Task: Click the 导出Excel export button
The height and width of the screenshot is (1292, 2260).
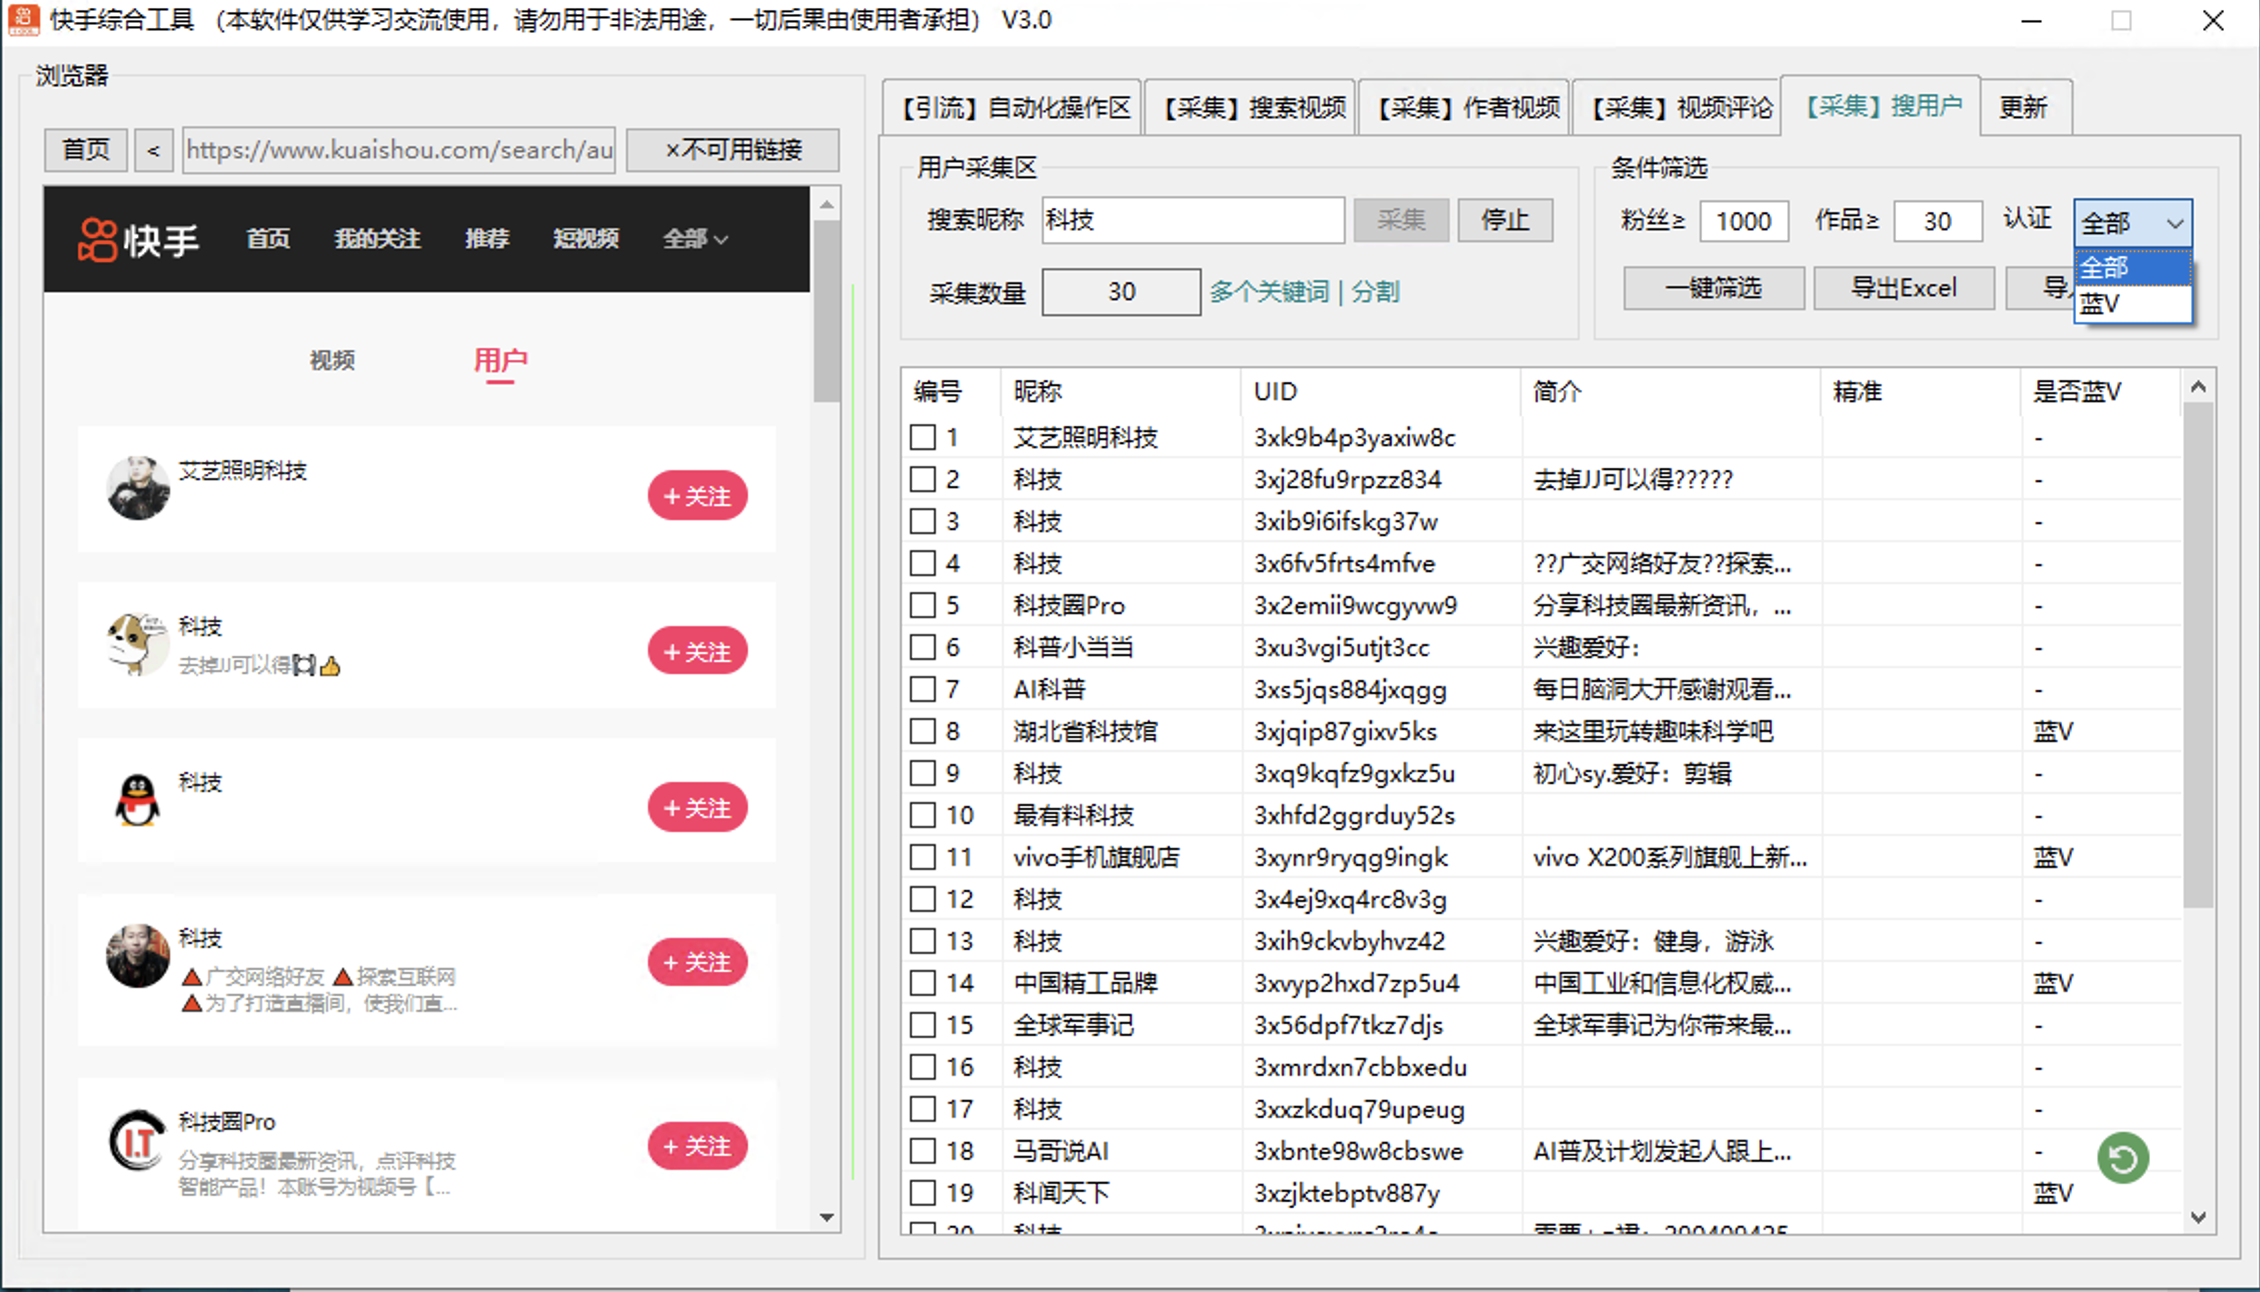Action: coord(1903,288)
